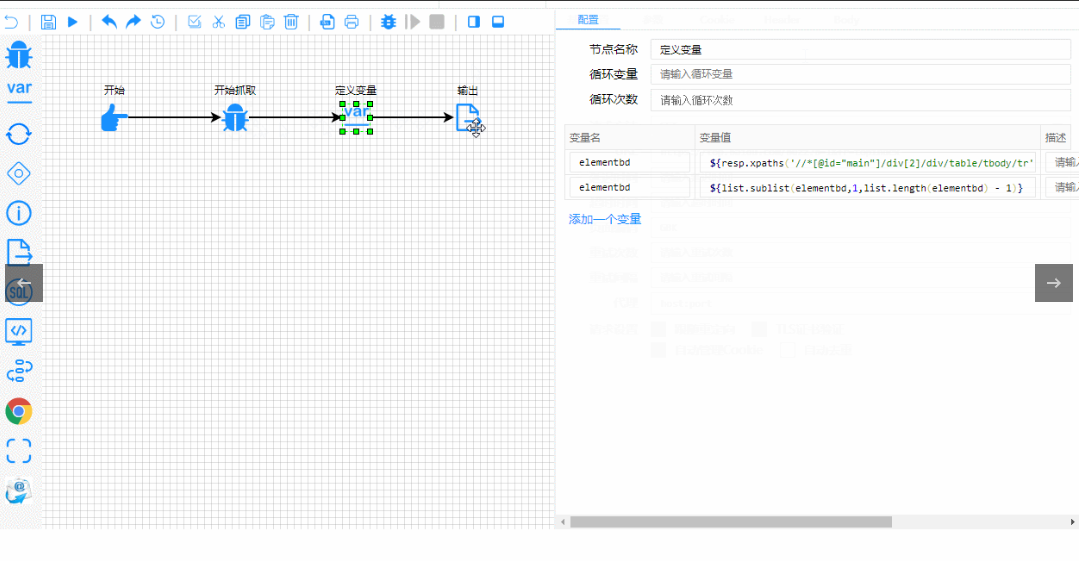Click description field of first variable row

click(1062, 162)
